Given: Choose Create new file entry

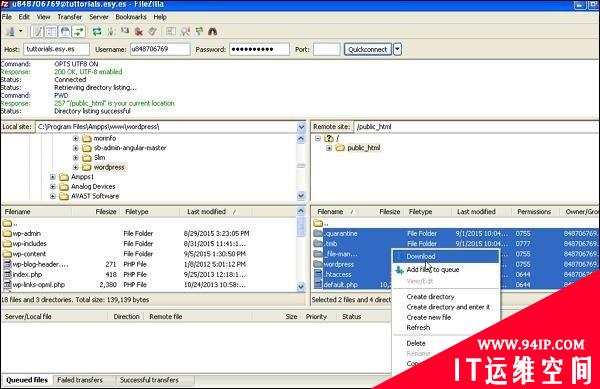Looking at the screenshot, I should [429, 317].
